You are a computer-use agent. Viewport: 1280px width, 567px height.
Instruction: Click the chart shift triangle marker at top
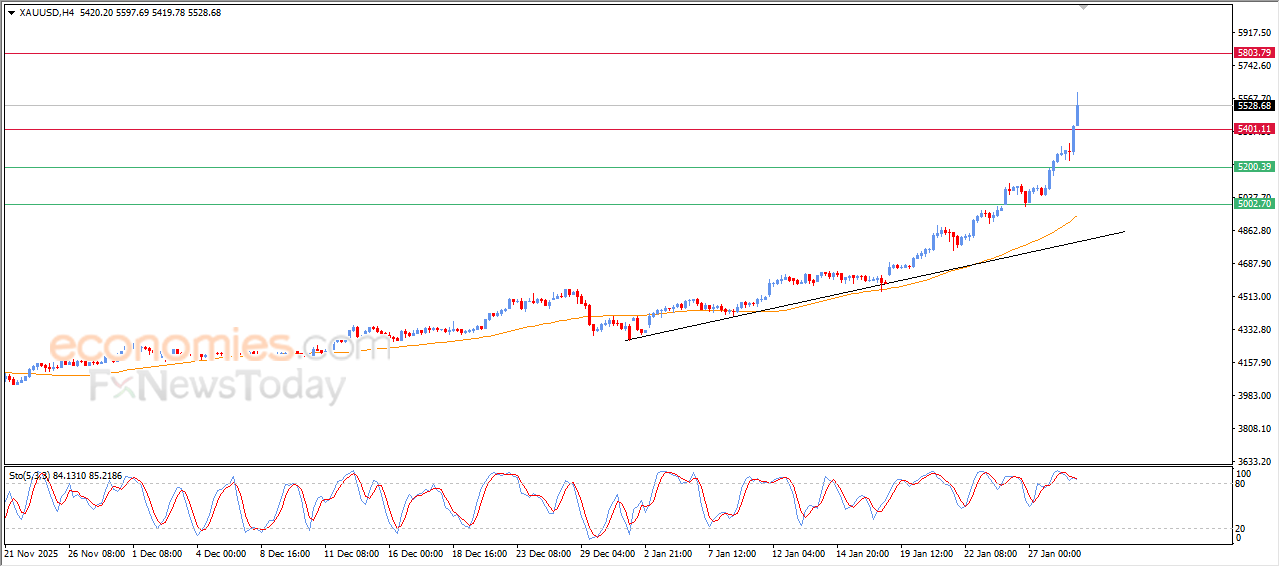(x=1083, y=7)
